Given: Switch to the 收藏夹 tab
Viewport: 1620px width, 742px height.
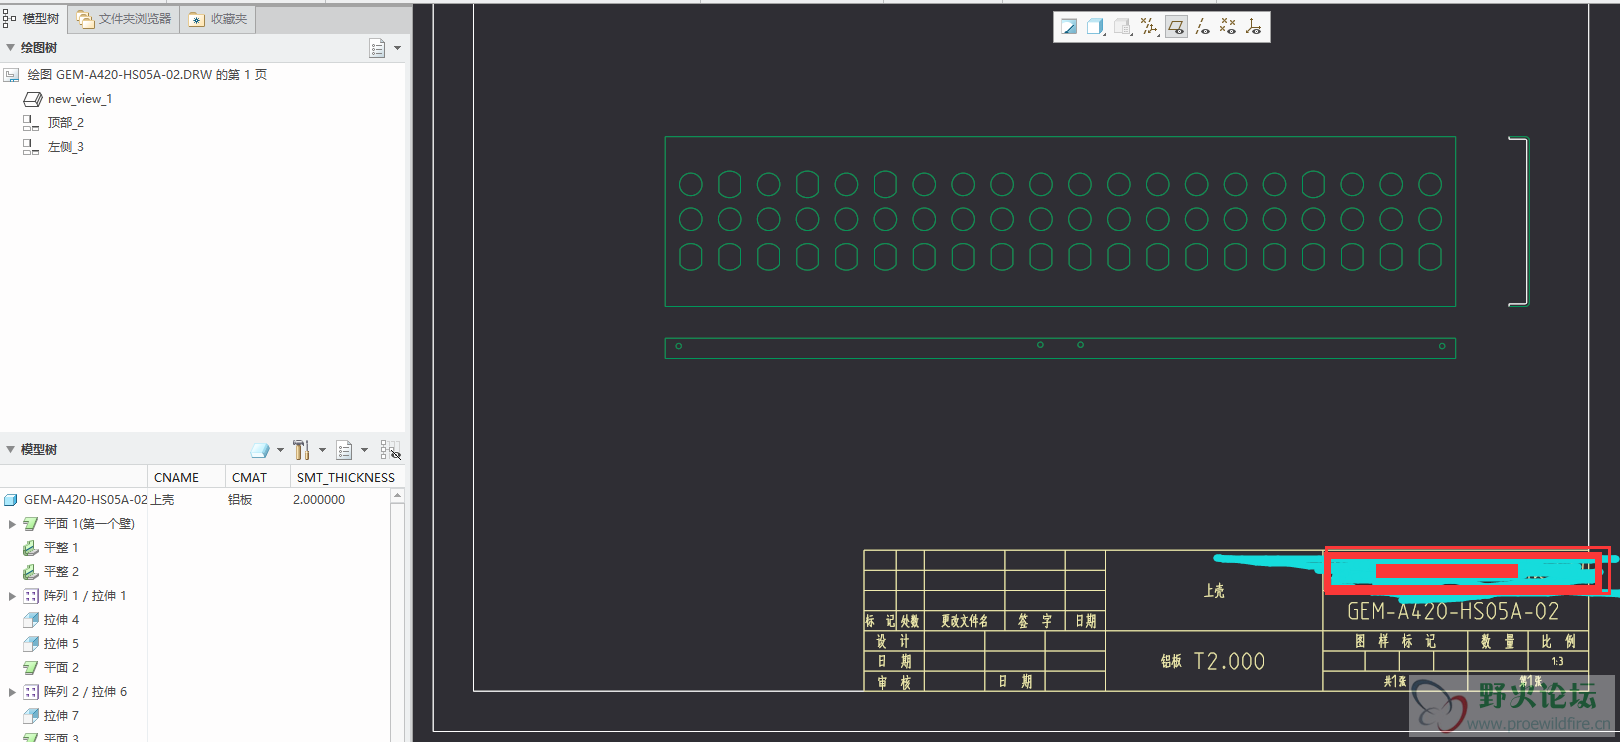Looking at the screenshot, I should (x=218, y=19).
